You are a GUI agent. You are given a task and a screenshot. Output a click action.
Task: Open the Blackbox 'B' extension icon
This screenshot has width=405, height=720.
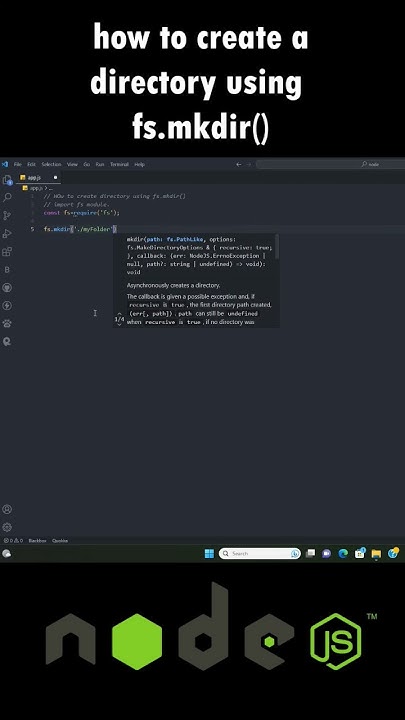[x=7, y=270]
